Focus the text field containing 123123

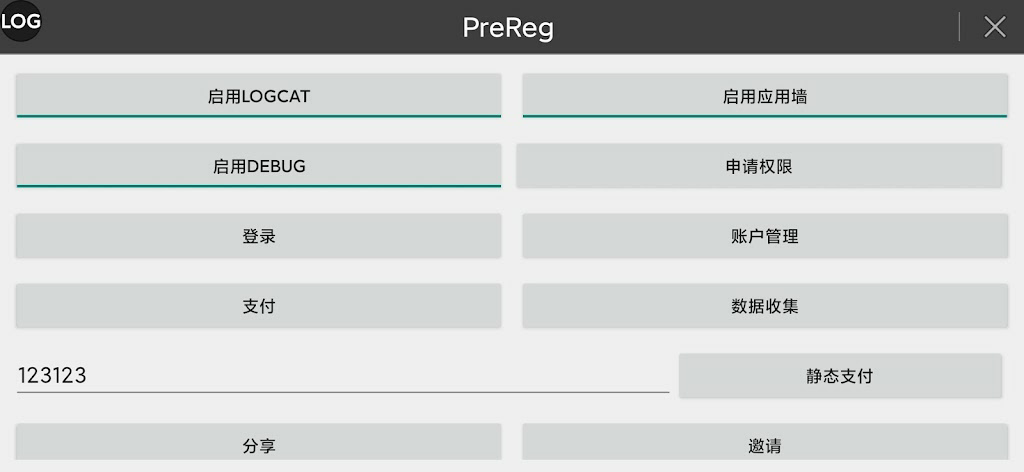pyautogui.click(x=342, y=376)
